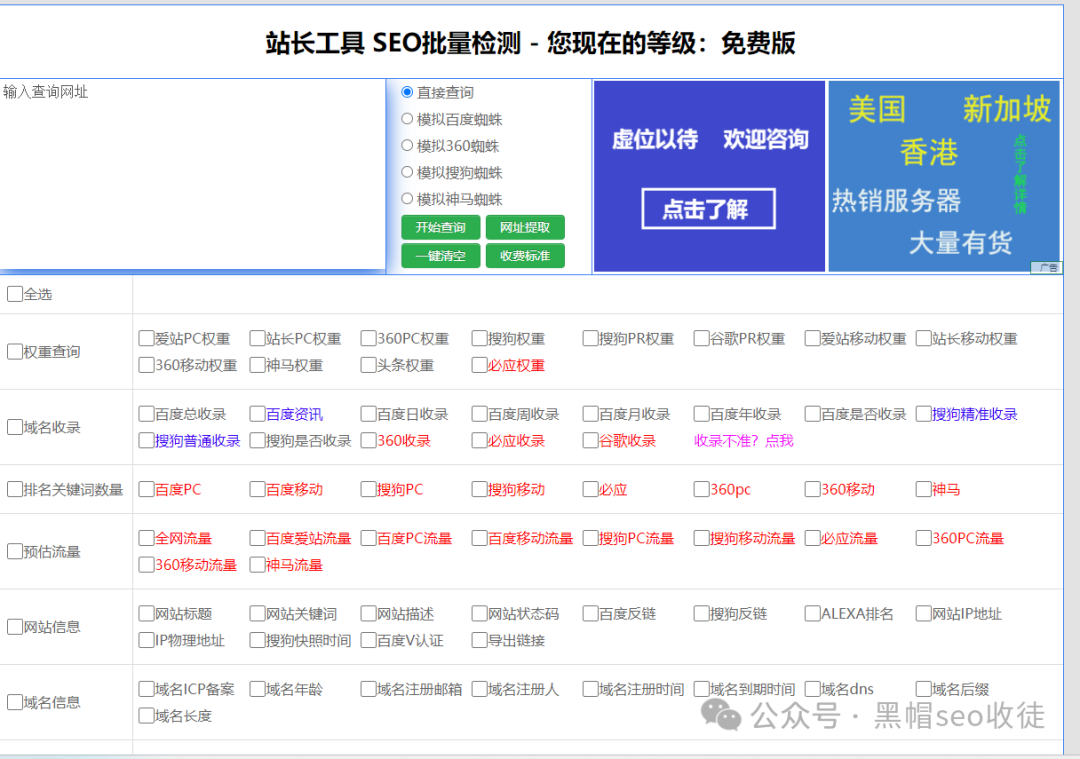Click 一键清空 to clear input
Viewport: 1080px width, 759px height.
point(440,255)
